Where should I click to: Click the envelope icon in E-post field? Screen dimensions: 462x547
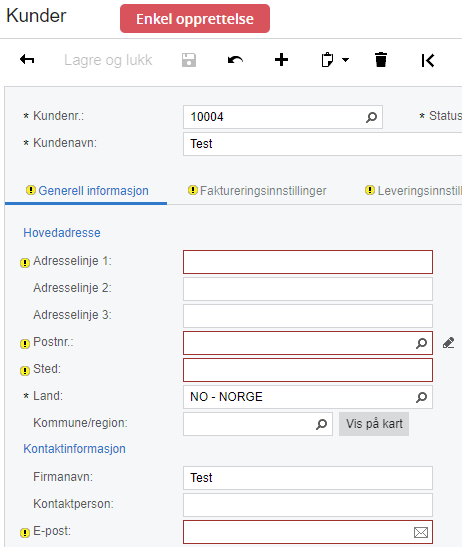pos(421,532)
